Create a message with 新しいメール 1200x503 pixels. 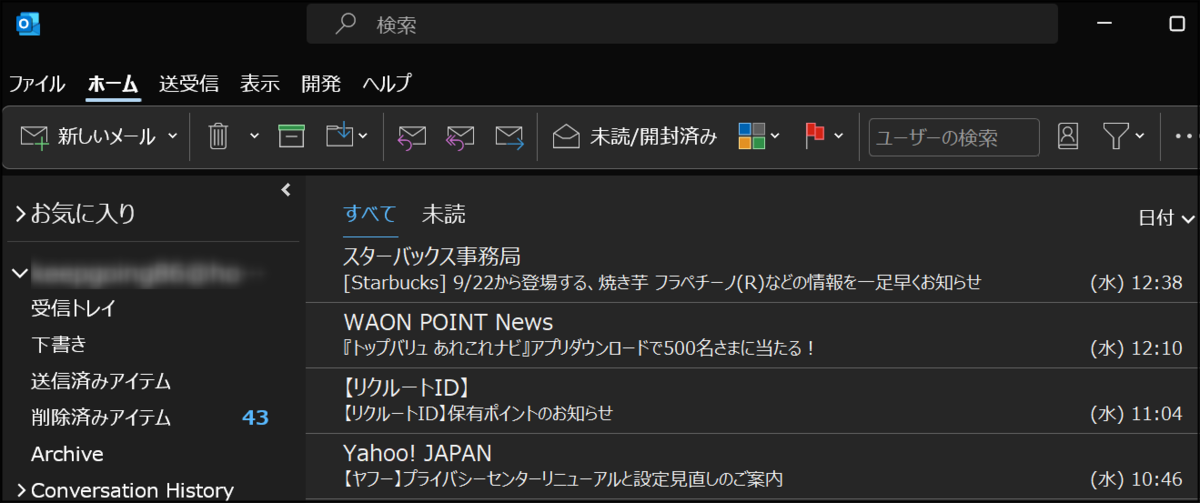pos(88,137)
